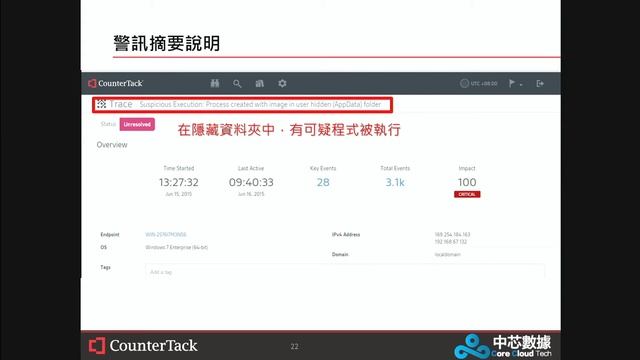
Task: Open the chart reports icon
Action: (260, 84)
